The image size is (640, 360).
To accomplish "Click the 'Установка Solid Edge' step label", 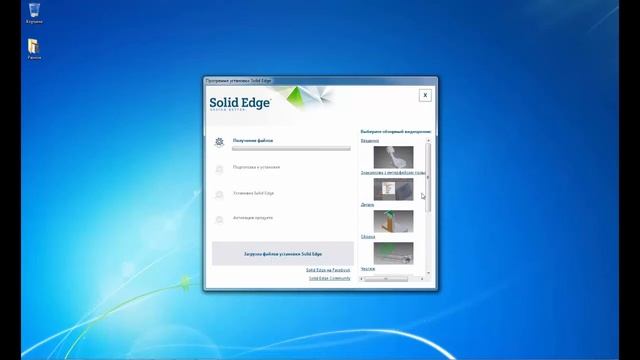I will [x=253, y=193].
